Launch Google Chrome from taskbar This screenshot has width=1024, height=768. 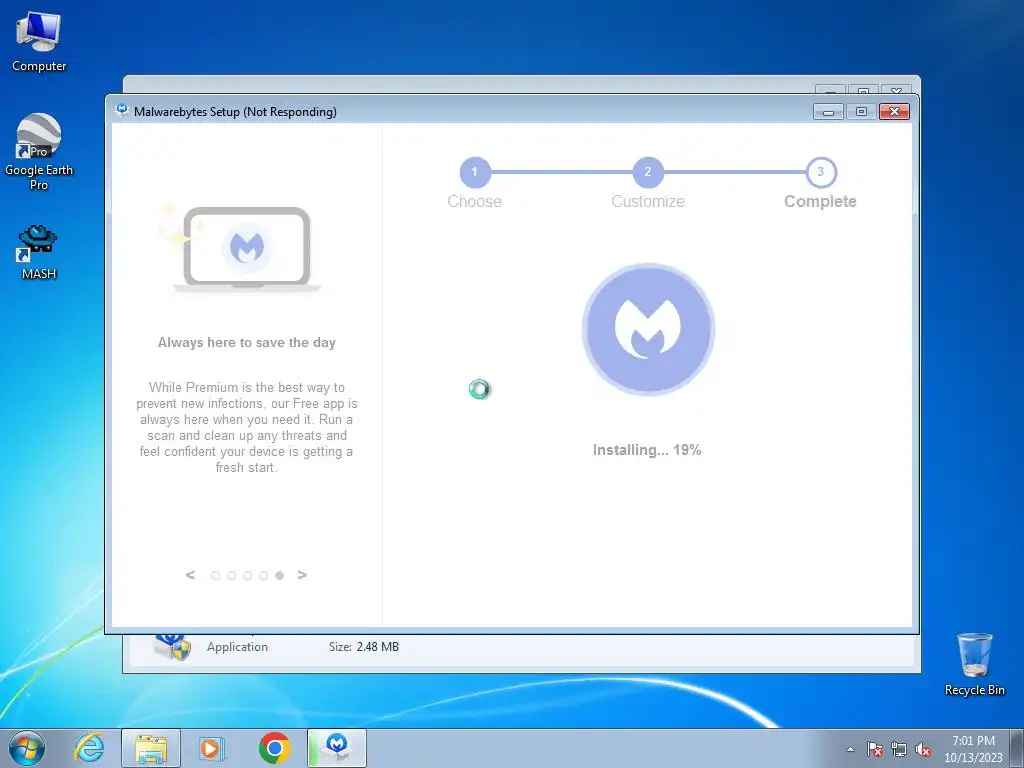[x=274, y=748]
